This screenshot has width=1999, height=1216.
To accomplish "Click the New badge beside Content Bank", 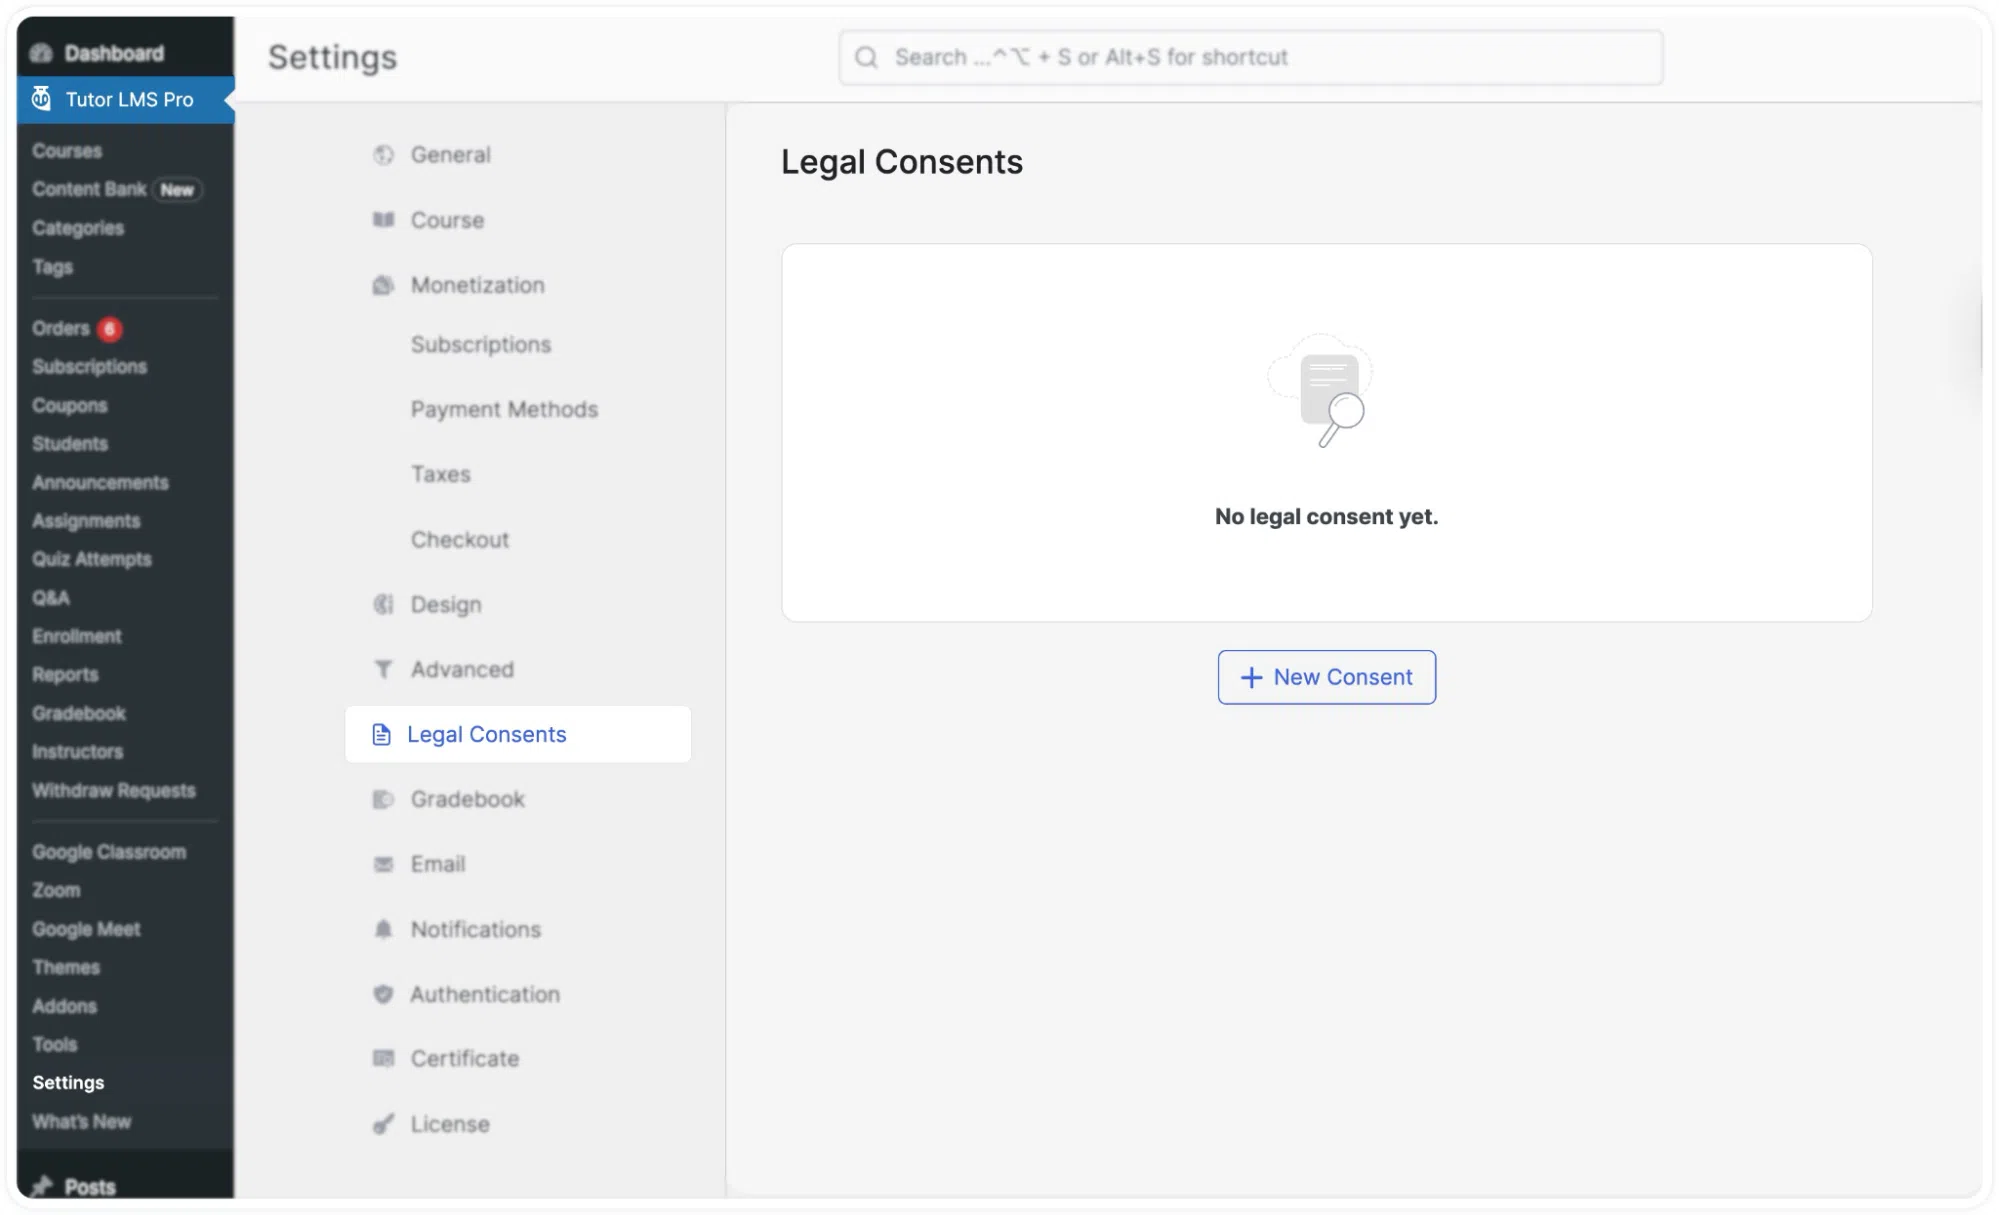I will pos(177,190).
